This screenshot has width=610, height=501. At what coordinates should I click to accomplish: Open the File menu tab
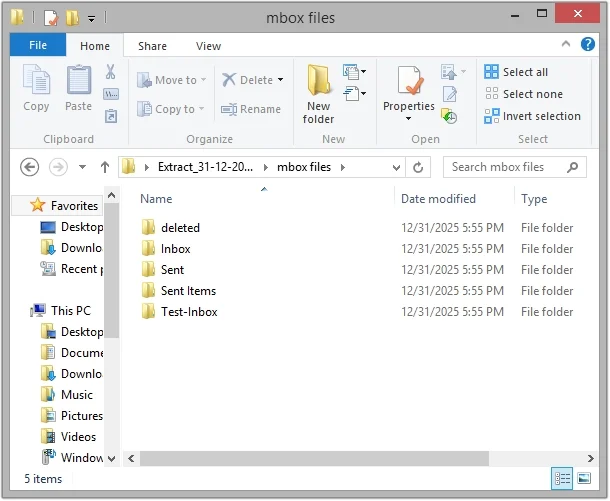tap(38, 45)
